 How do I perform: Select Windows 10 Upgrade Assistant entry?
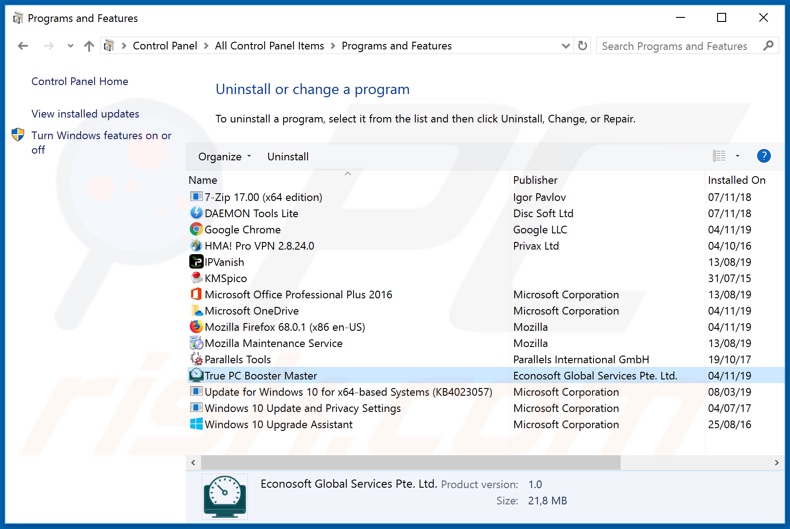tap(486, 424)
